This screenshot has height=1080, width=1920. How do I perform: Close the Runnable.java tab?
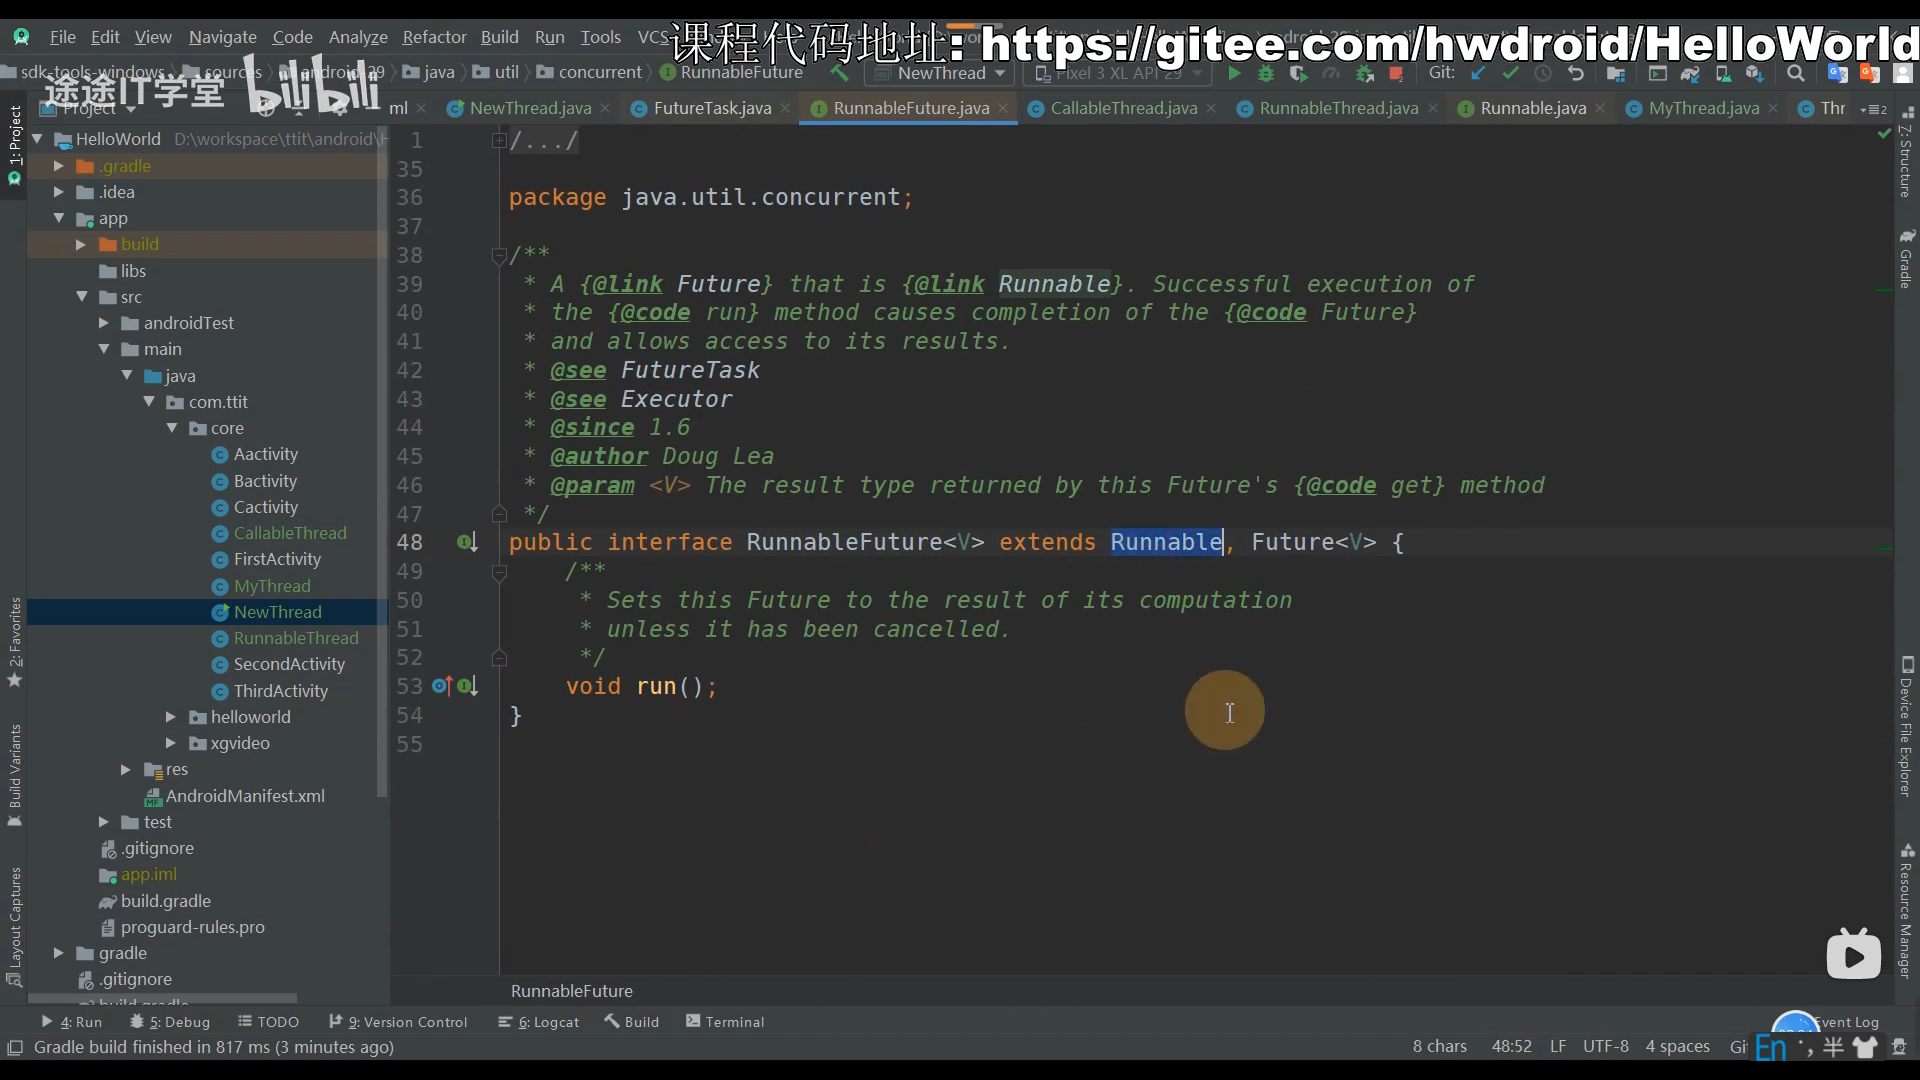tap(1600, 108)
